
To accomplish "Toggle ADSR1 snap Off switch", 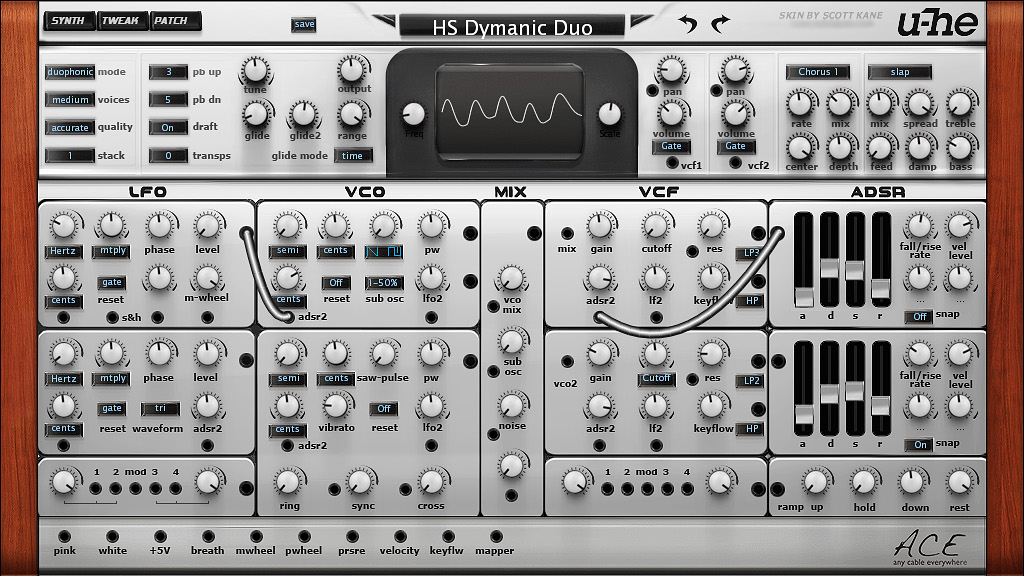I will pyautogui.click(x=919, y=317).
